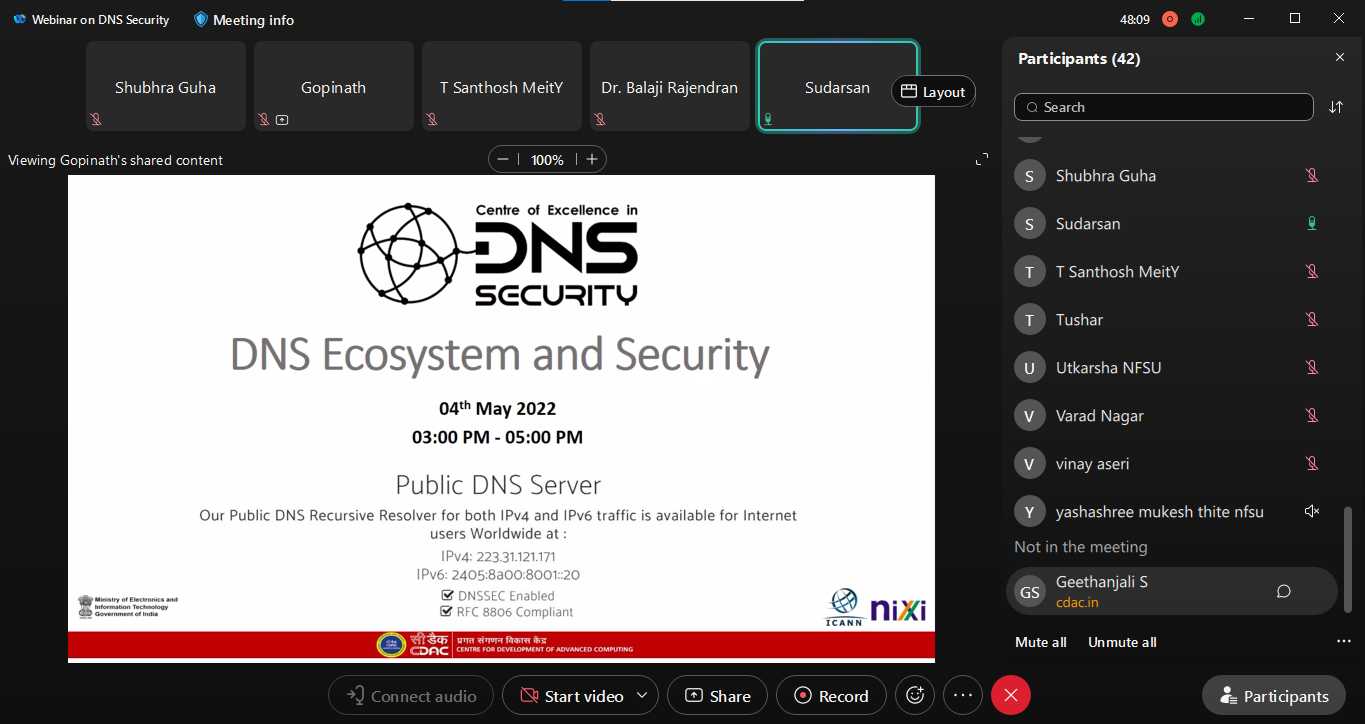Image resolution: width=1365 pixels, height=724 pixels.
Task: Toggle vinay aseri's muted mic icon
Action: (1312, 463)
